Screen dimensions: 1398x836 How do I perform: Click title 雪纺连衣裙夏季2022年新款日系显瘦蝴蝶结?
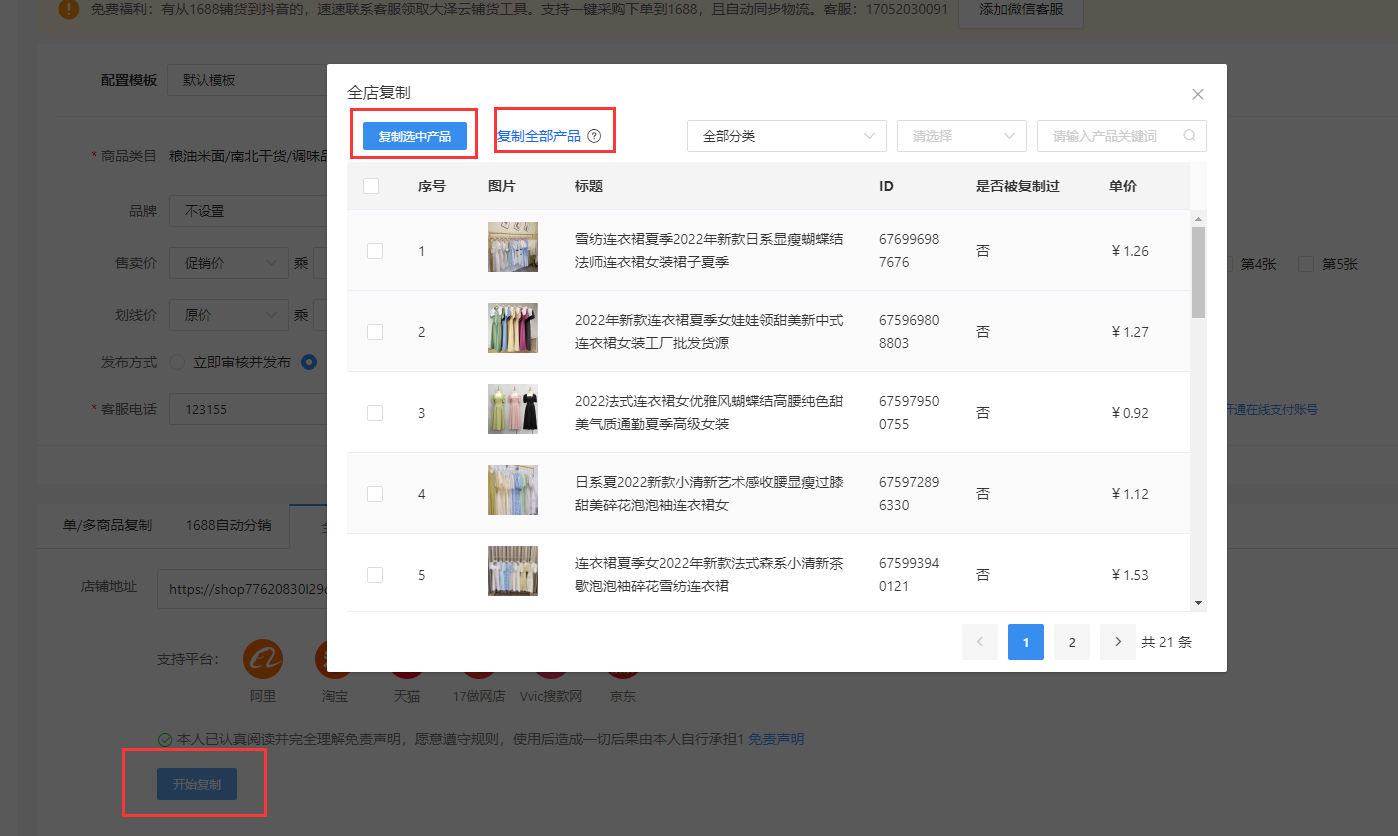709,251
